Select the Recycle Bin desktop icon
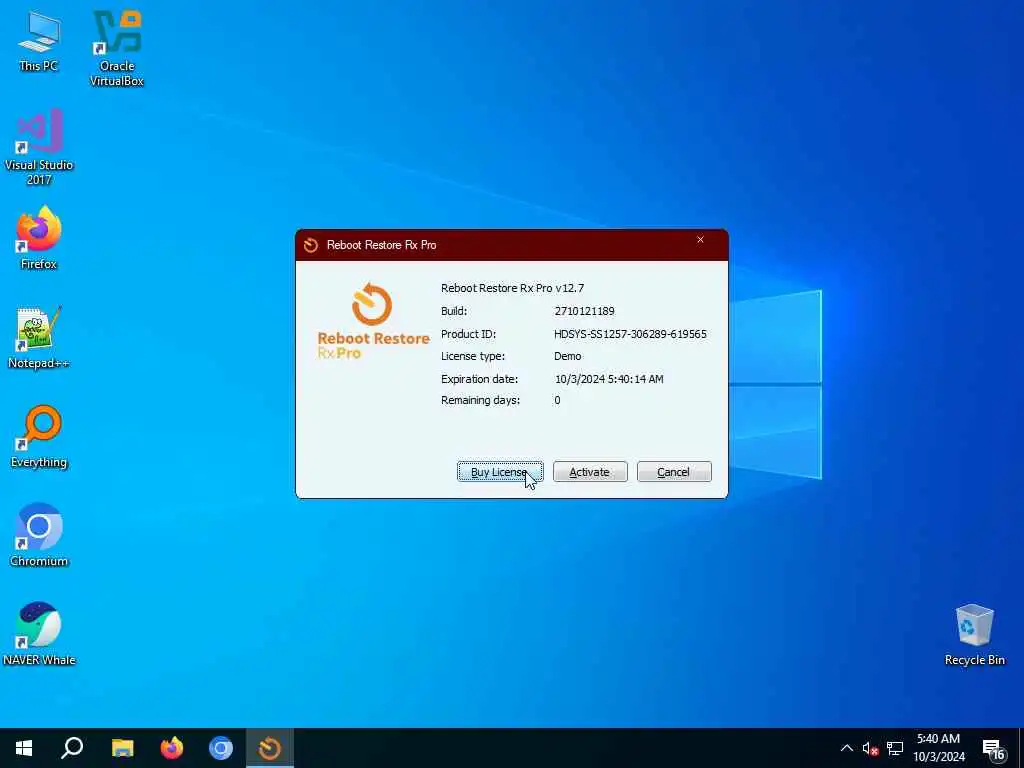 coord(974,634)
